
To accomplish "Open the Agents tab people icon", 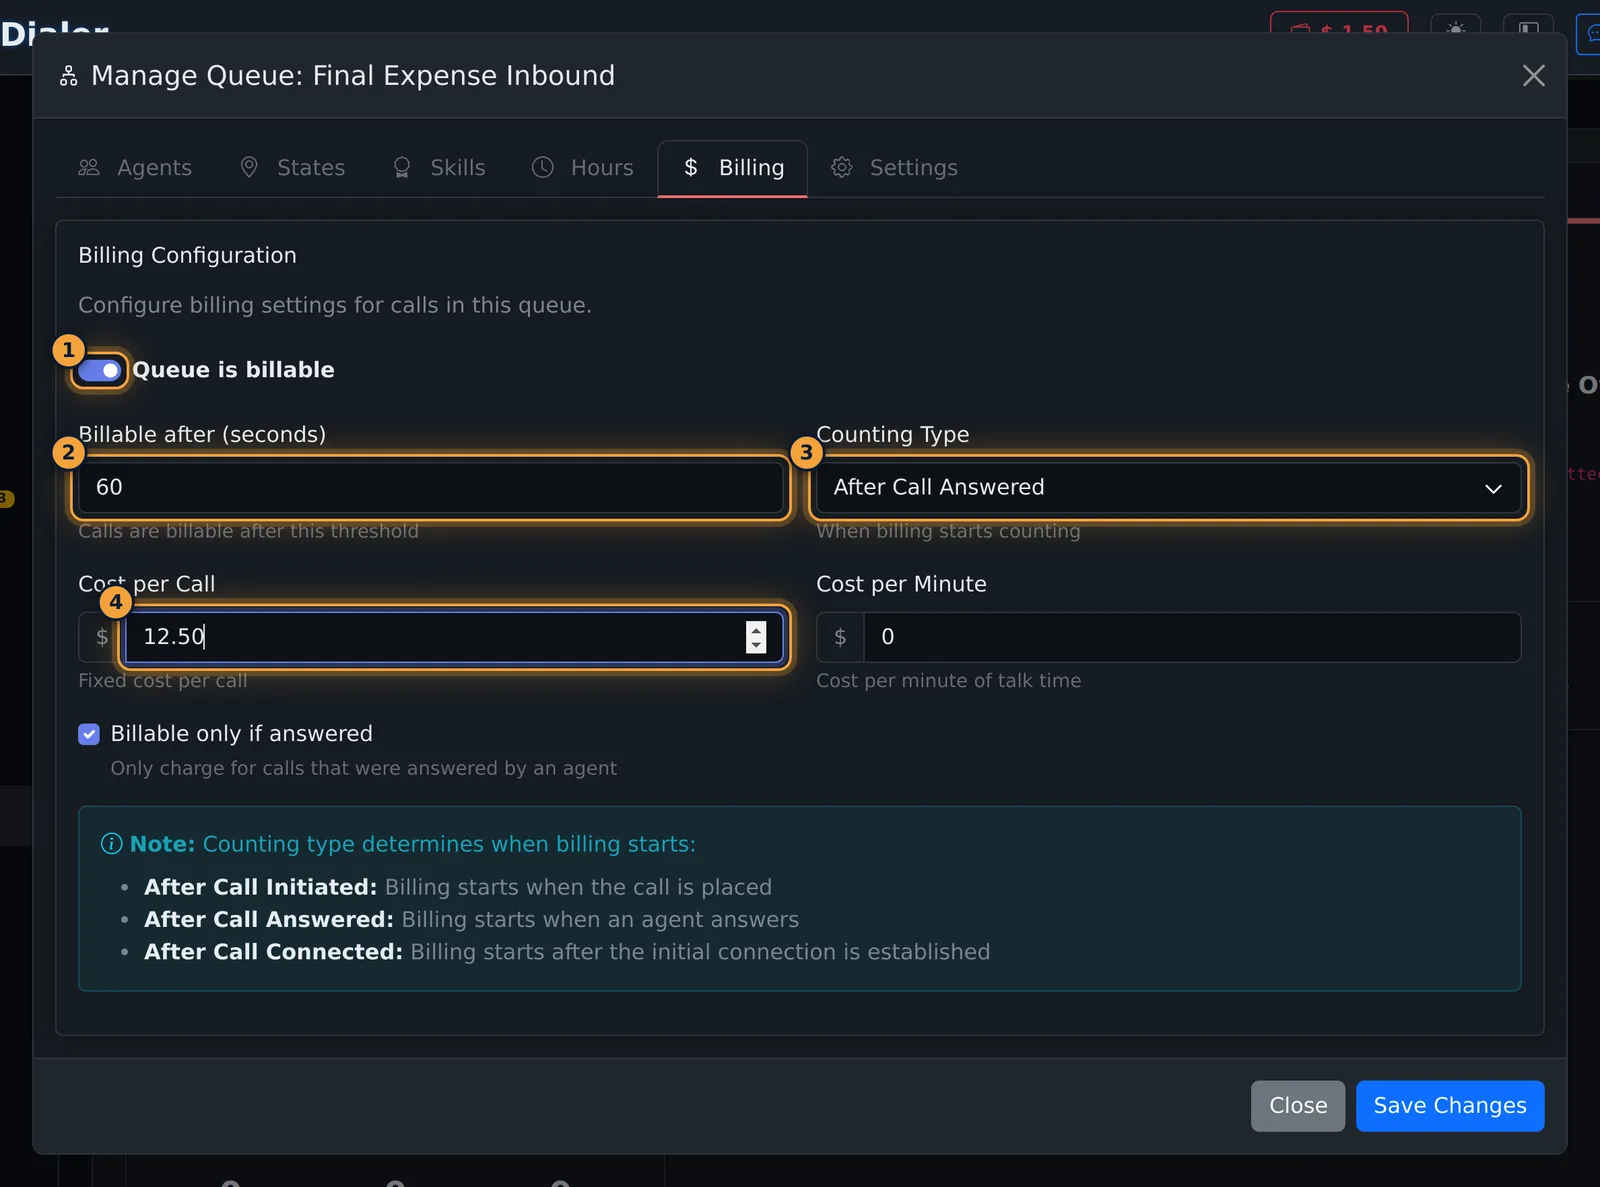I will click(89, 168).
